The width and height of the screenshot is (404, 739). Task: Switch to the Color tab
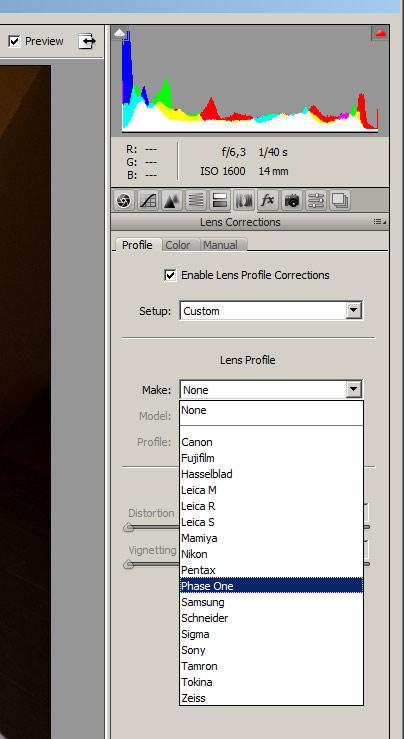pos(178,245)
